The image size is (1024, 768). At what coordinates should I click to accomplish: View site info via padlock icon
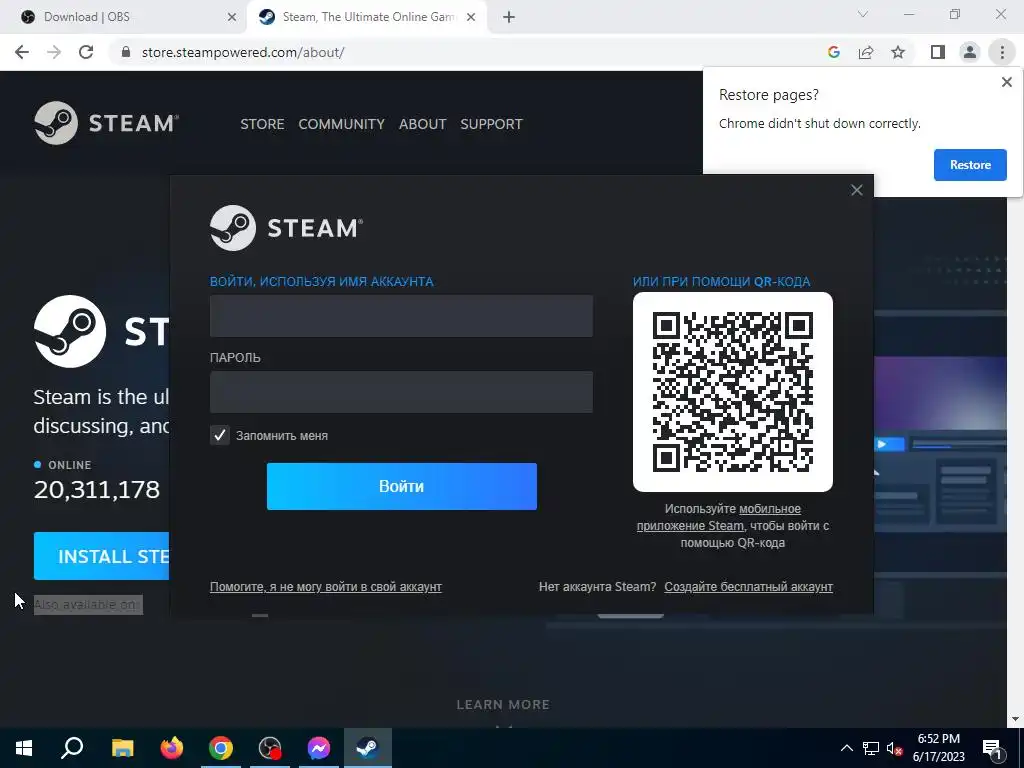[126, 52]
